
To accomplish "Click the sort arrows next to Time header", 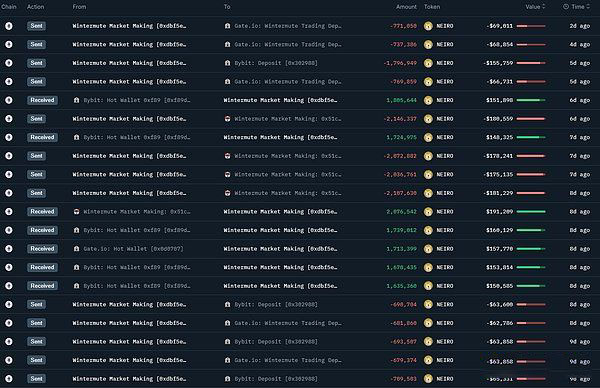I will (589, 7).
